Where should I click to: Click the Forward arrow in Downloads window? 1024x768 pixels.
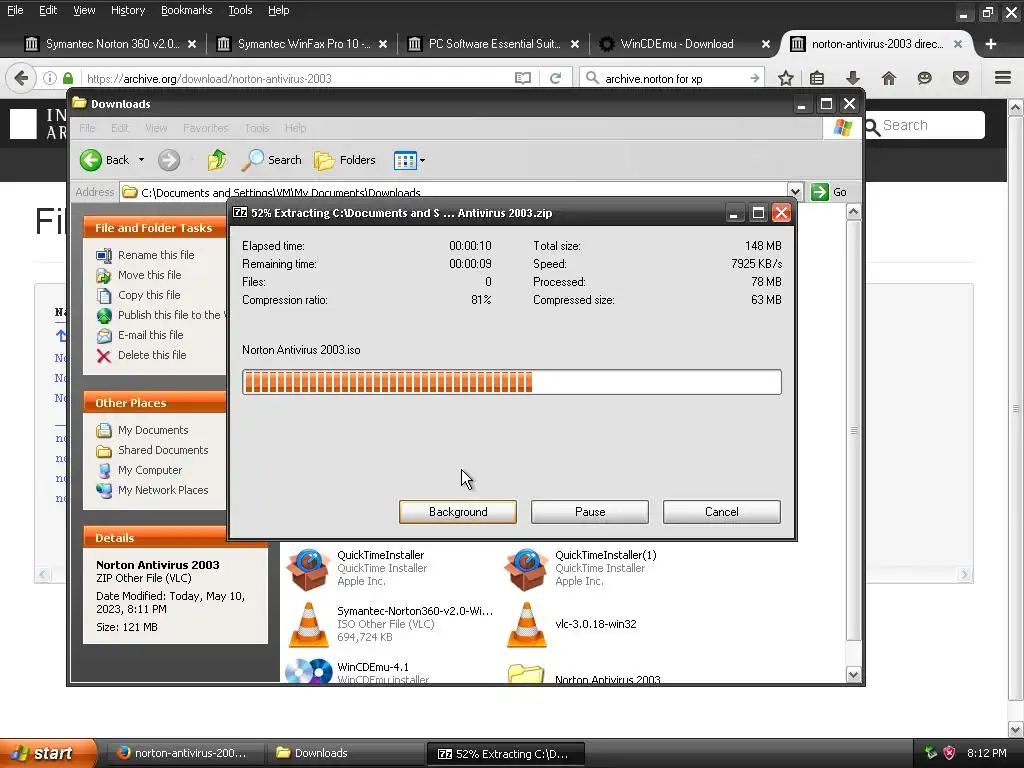168,160
